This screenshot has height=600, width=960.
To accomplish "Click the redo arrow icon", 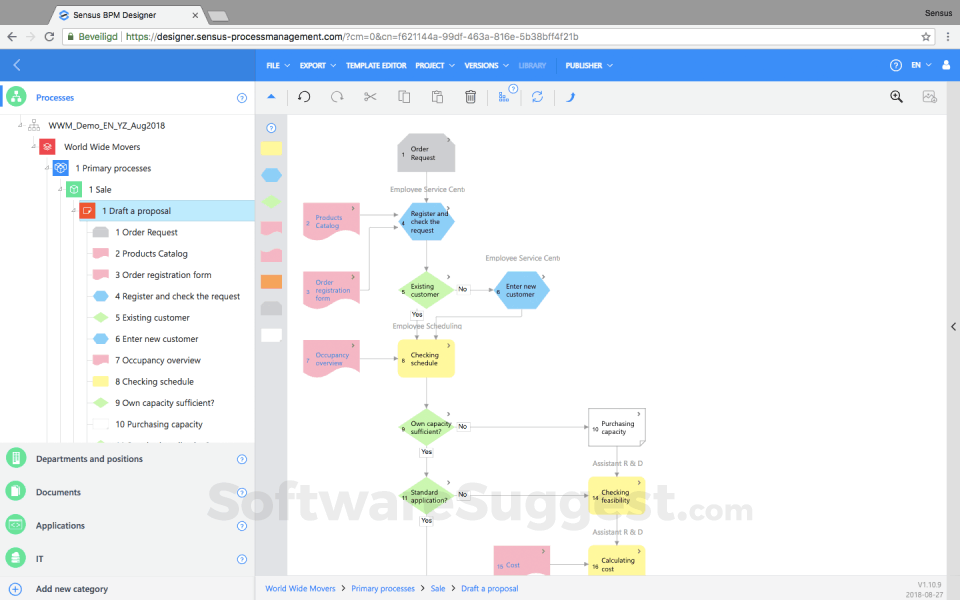I will coord(337,97).
